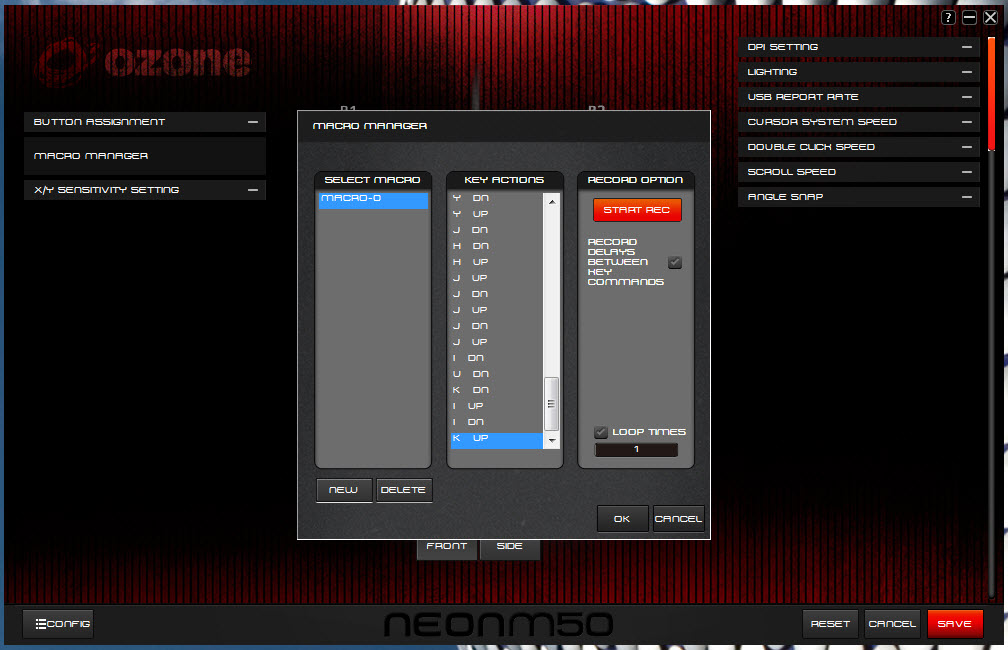The image size is (1008, 650).
Task: Toggle Record Delays Between Key Commands checkbox
Action: point(674,262)
